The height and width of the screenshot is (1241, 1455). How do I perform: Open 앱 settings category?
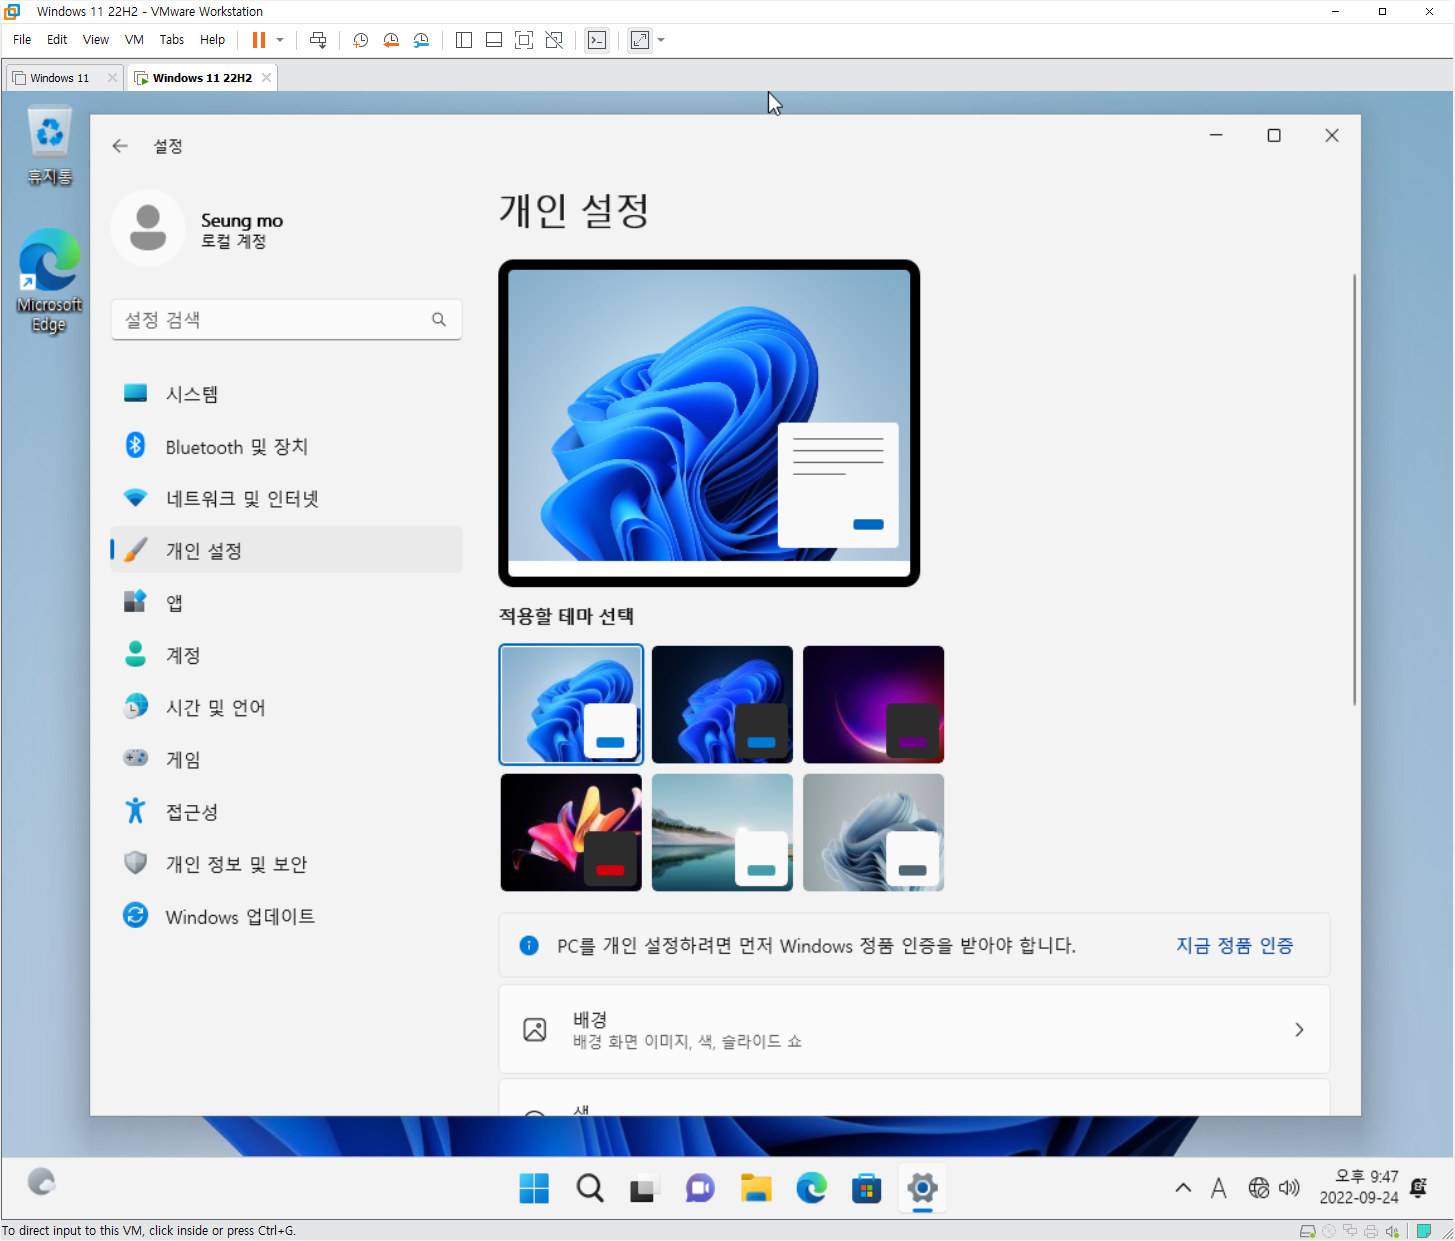point(286,602)
